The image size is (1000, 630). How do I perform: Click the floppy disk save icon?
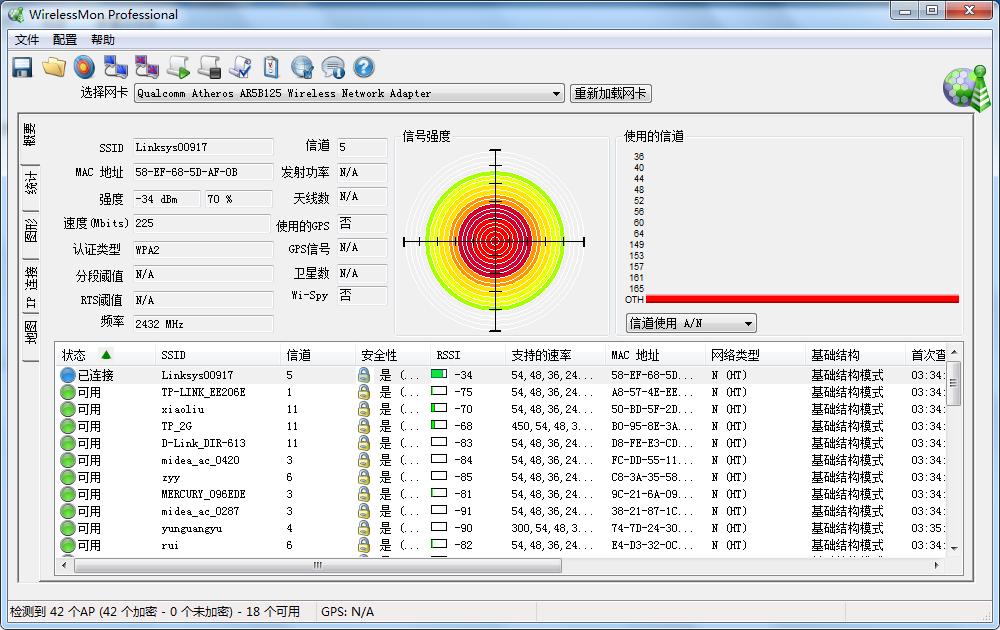click(22, 67)
